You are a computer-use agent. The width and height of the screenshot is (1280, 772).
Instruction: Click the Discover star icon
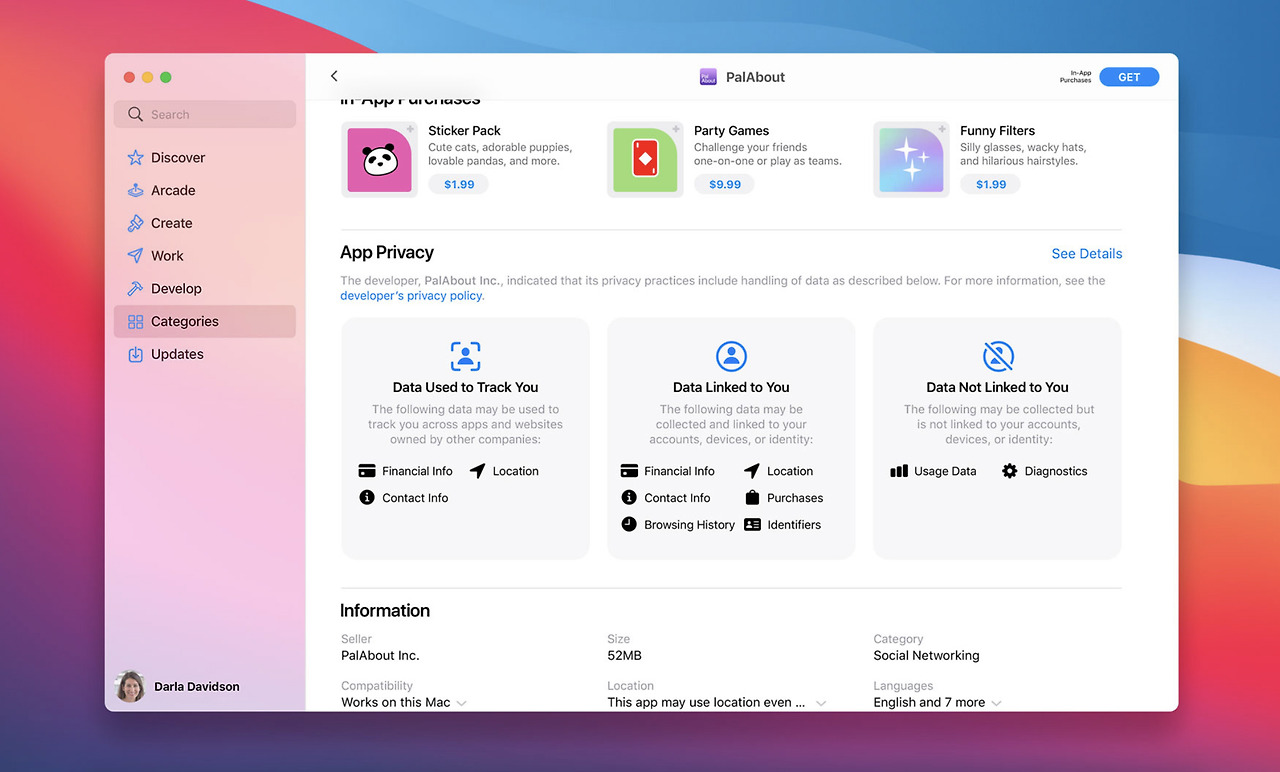point(136,158)
